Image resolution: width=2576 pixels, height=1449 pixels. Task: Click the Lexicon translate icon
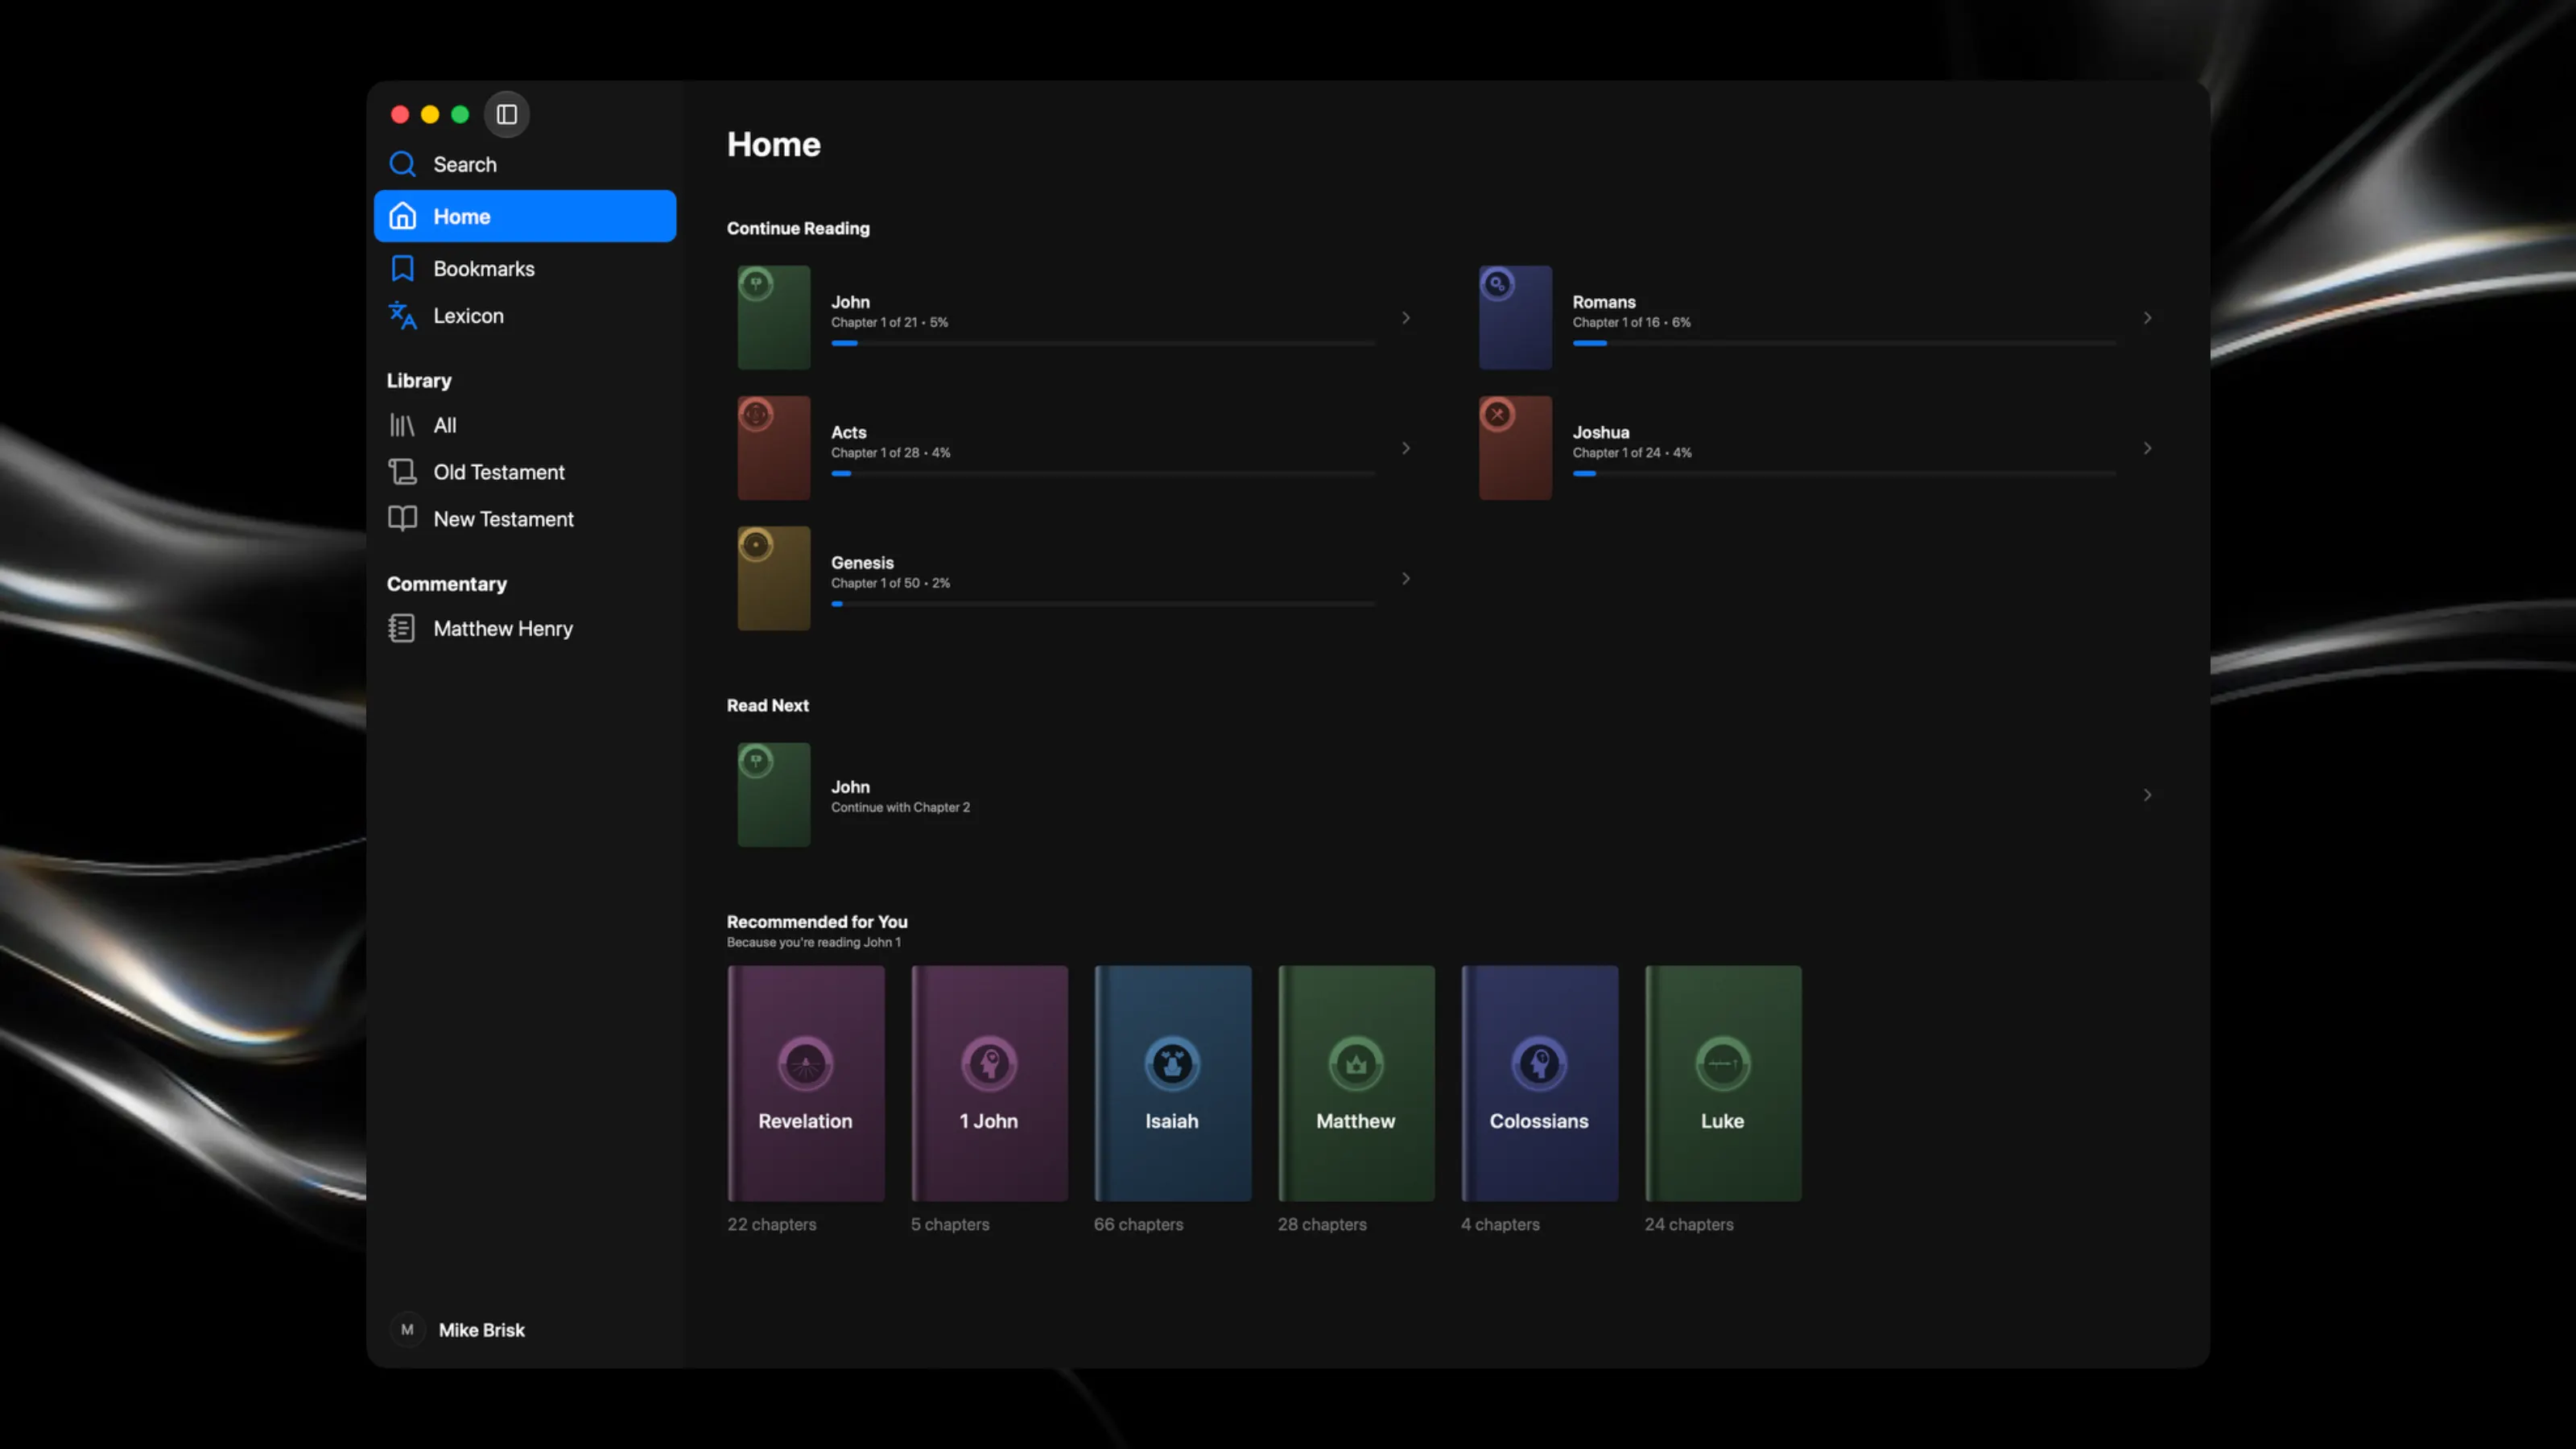pyautogui.click(x=402, y=315)
